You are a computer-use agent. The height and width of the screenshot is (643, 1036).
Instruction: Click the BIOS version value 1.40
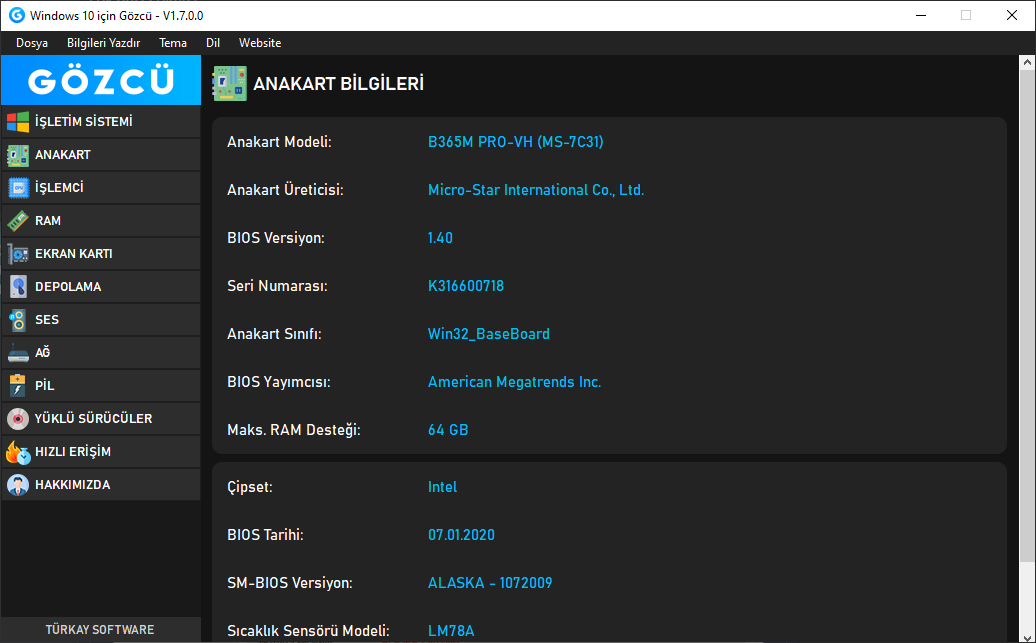pyautogui.click(x=440, y=238)
